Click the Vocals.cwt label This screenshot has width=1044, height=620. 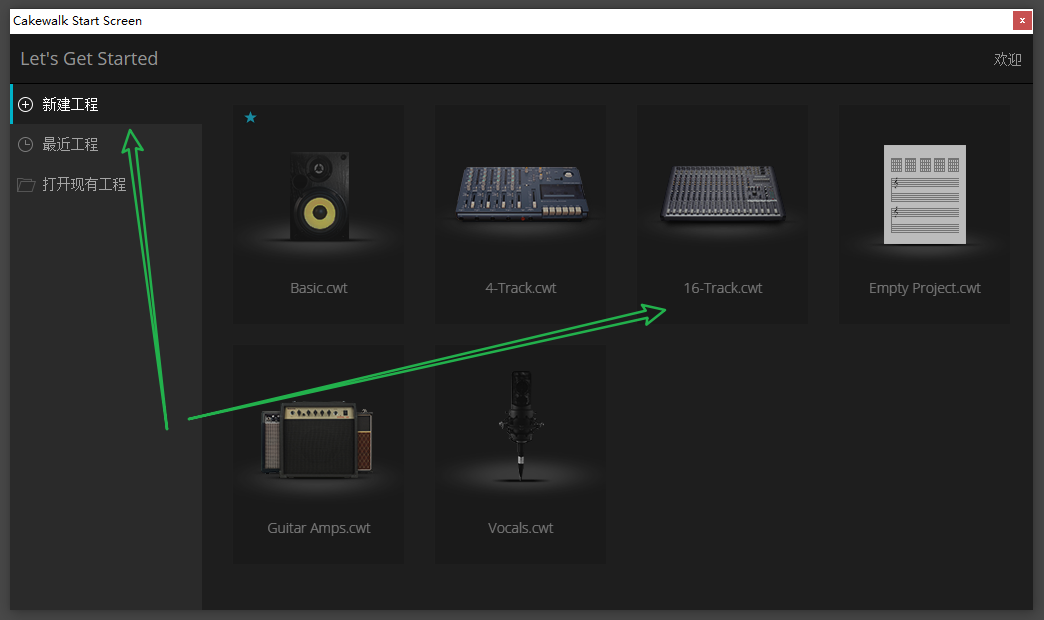point(521,528)
